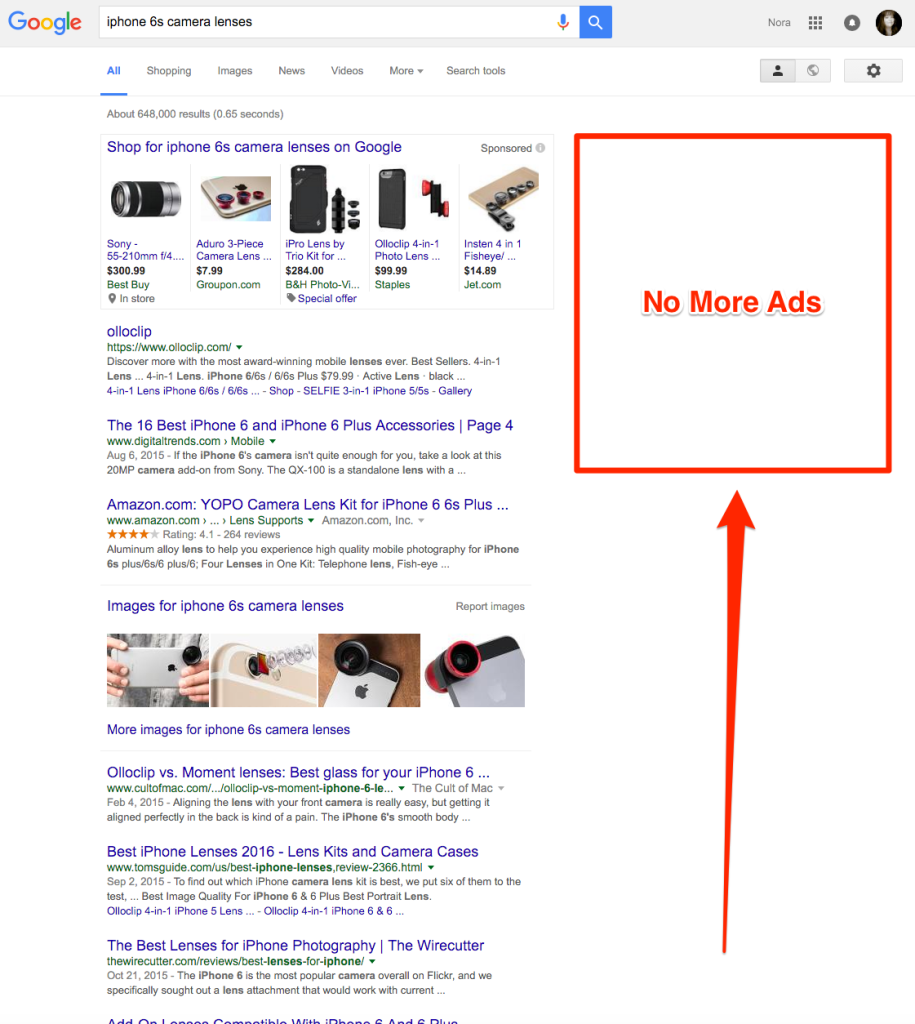
Task: Toggle global results globe icon
Action: (x=813, y=71)
